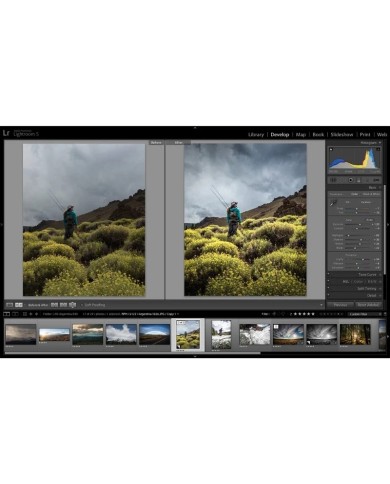Adjust the Contrast slider
Image resolution: width=390 pixels, height=484 pixels.
[x=357, y=229]
